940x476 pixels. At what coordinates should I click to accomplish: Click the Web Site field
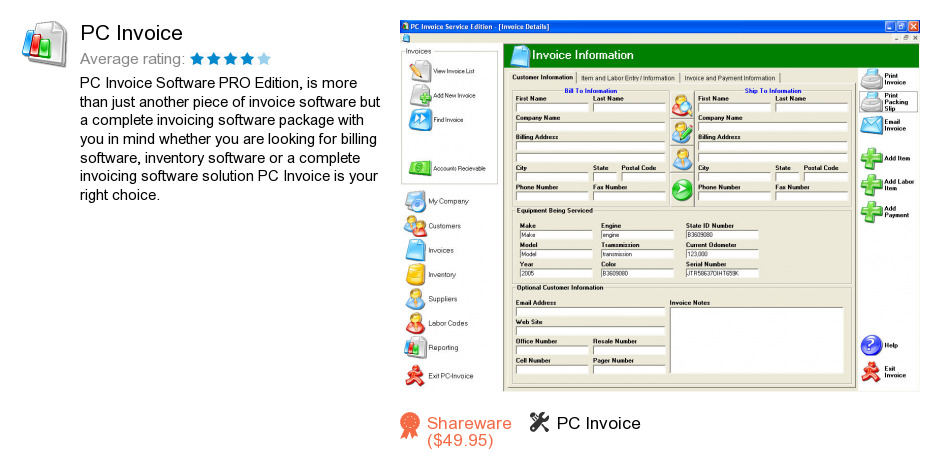(590, 331)
